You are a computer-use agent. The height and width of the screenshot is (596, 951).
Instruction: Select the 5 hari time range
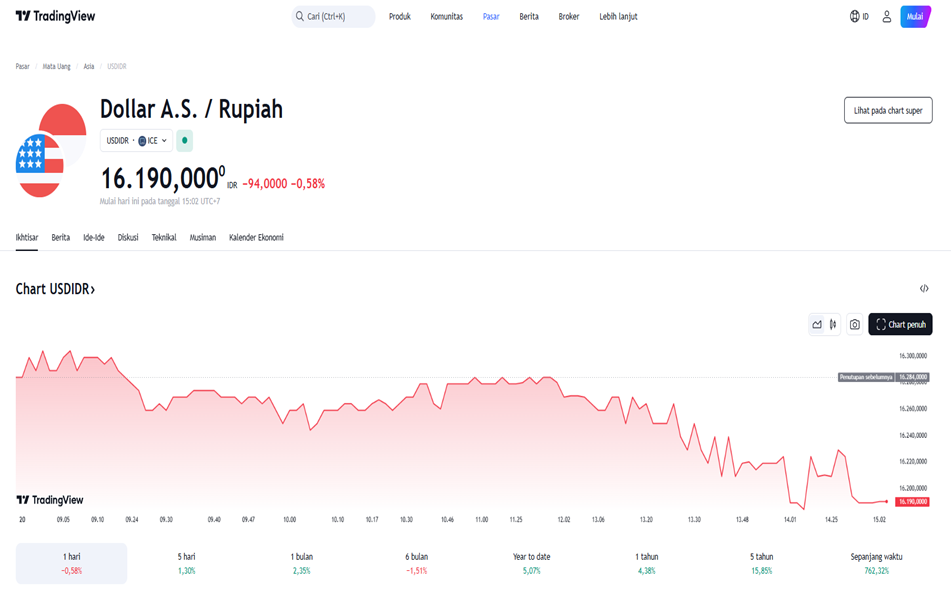click(186, 563)
